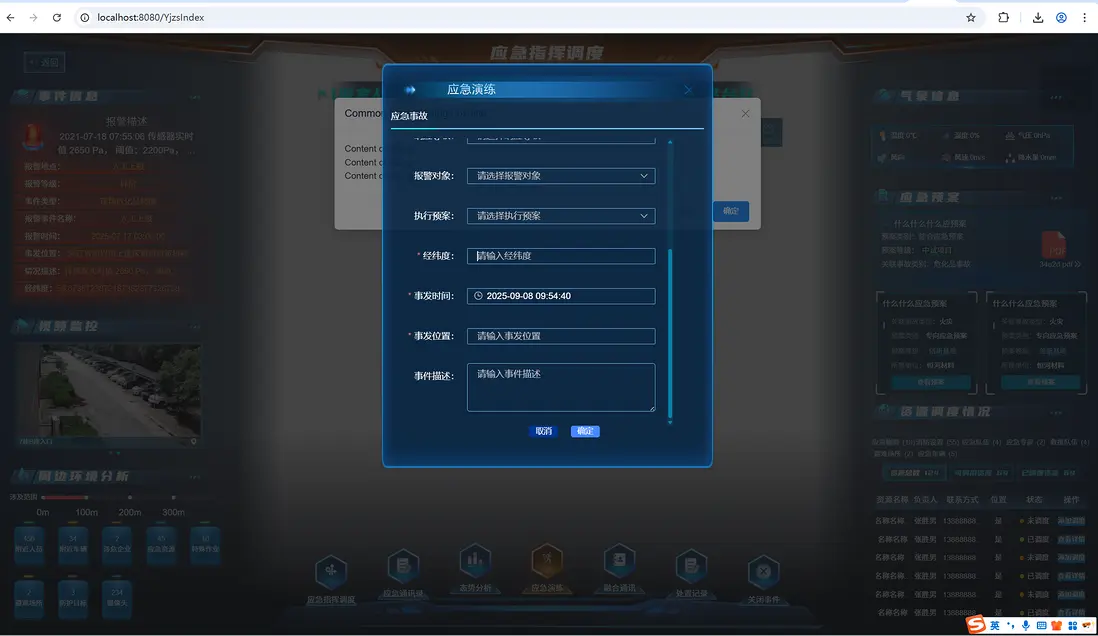Click the 应急资源 tile
Viewport: 1098px width, 636px height.
point(161,544)
